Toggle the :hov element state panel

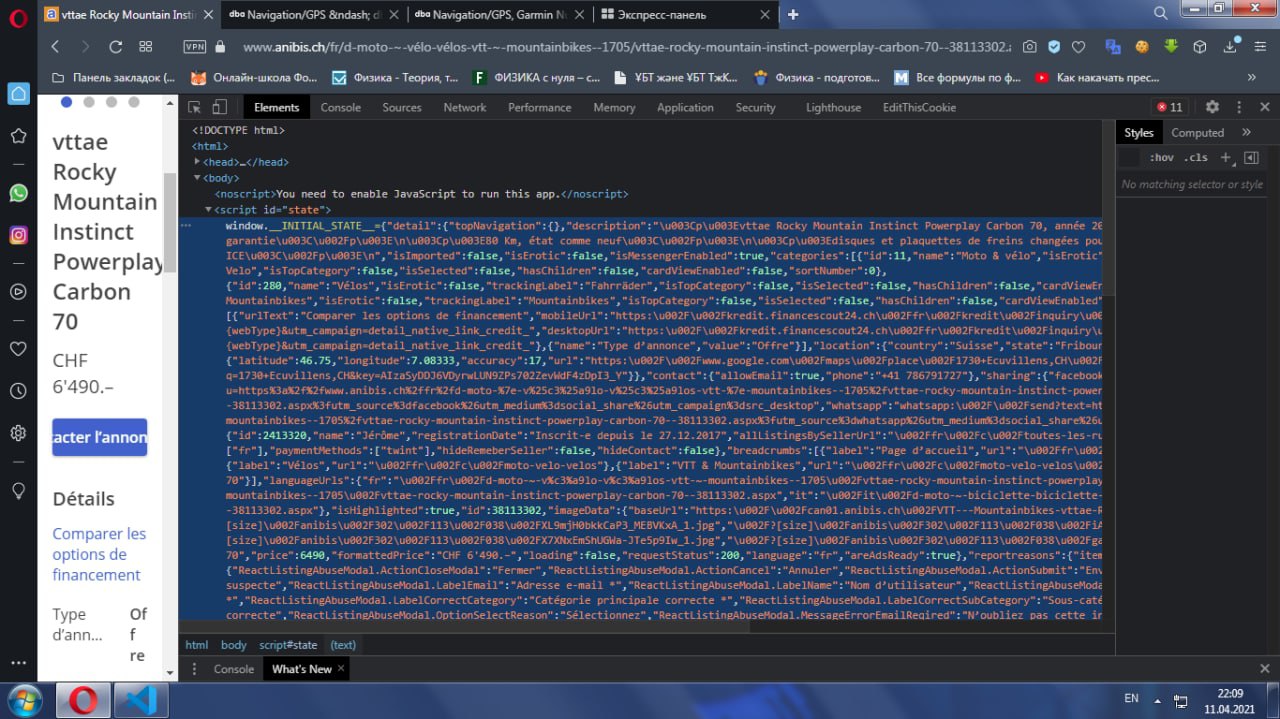pos(1161,158)
